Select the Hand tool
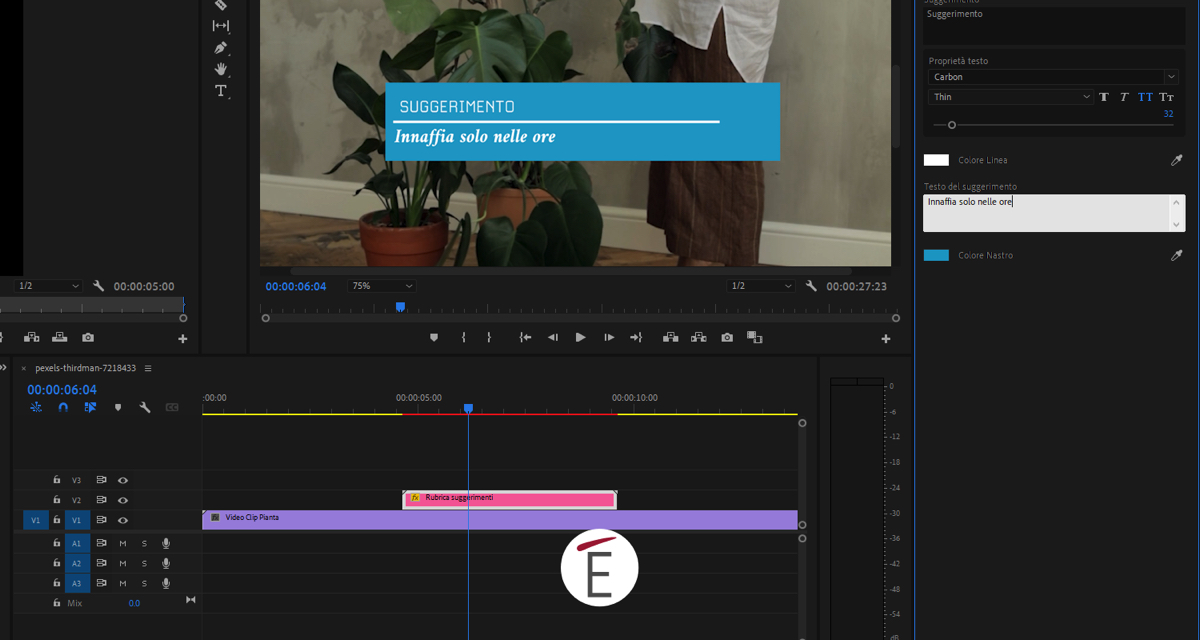Screen dimensions: 1200x640 click(221, 69)
